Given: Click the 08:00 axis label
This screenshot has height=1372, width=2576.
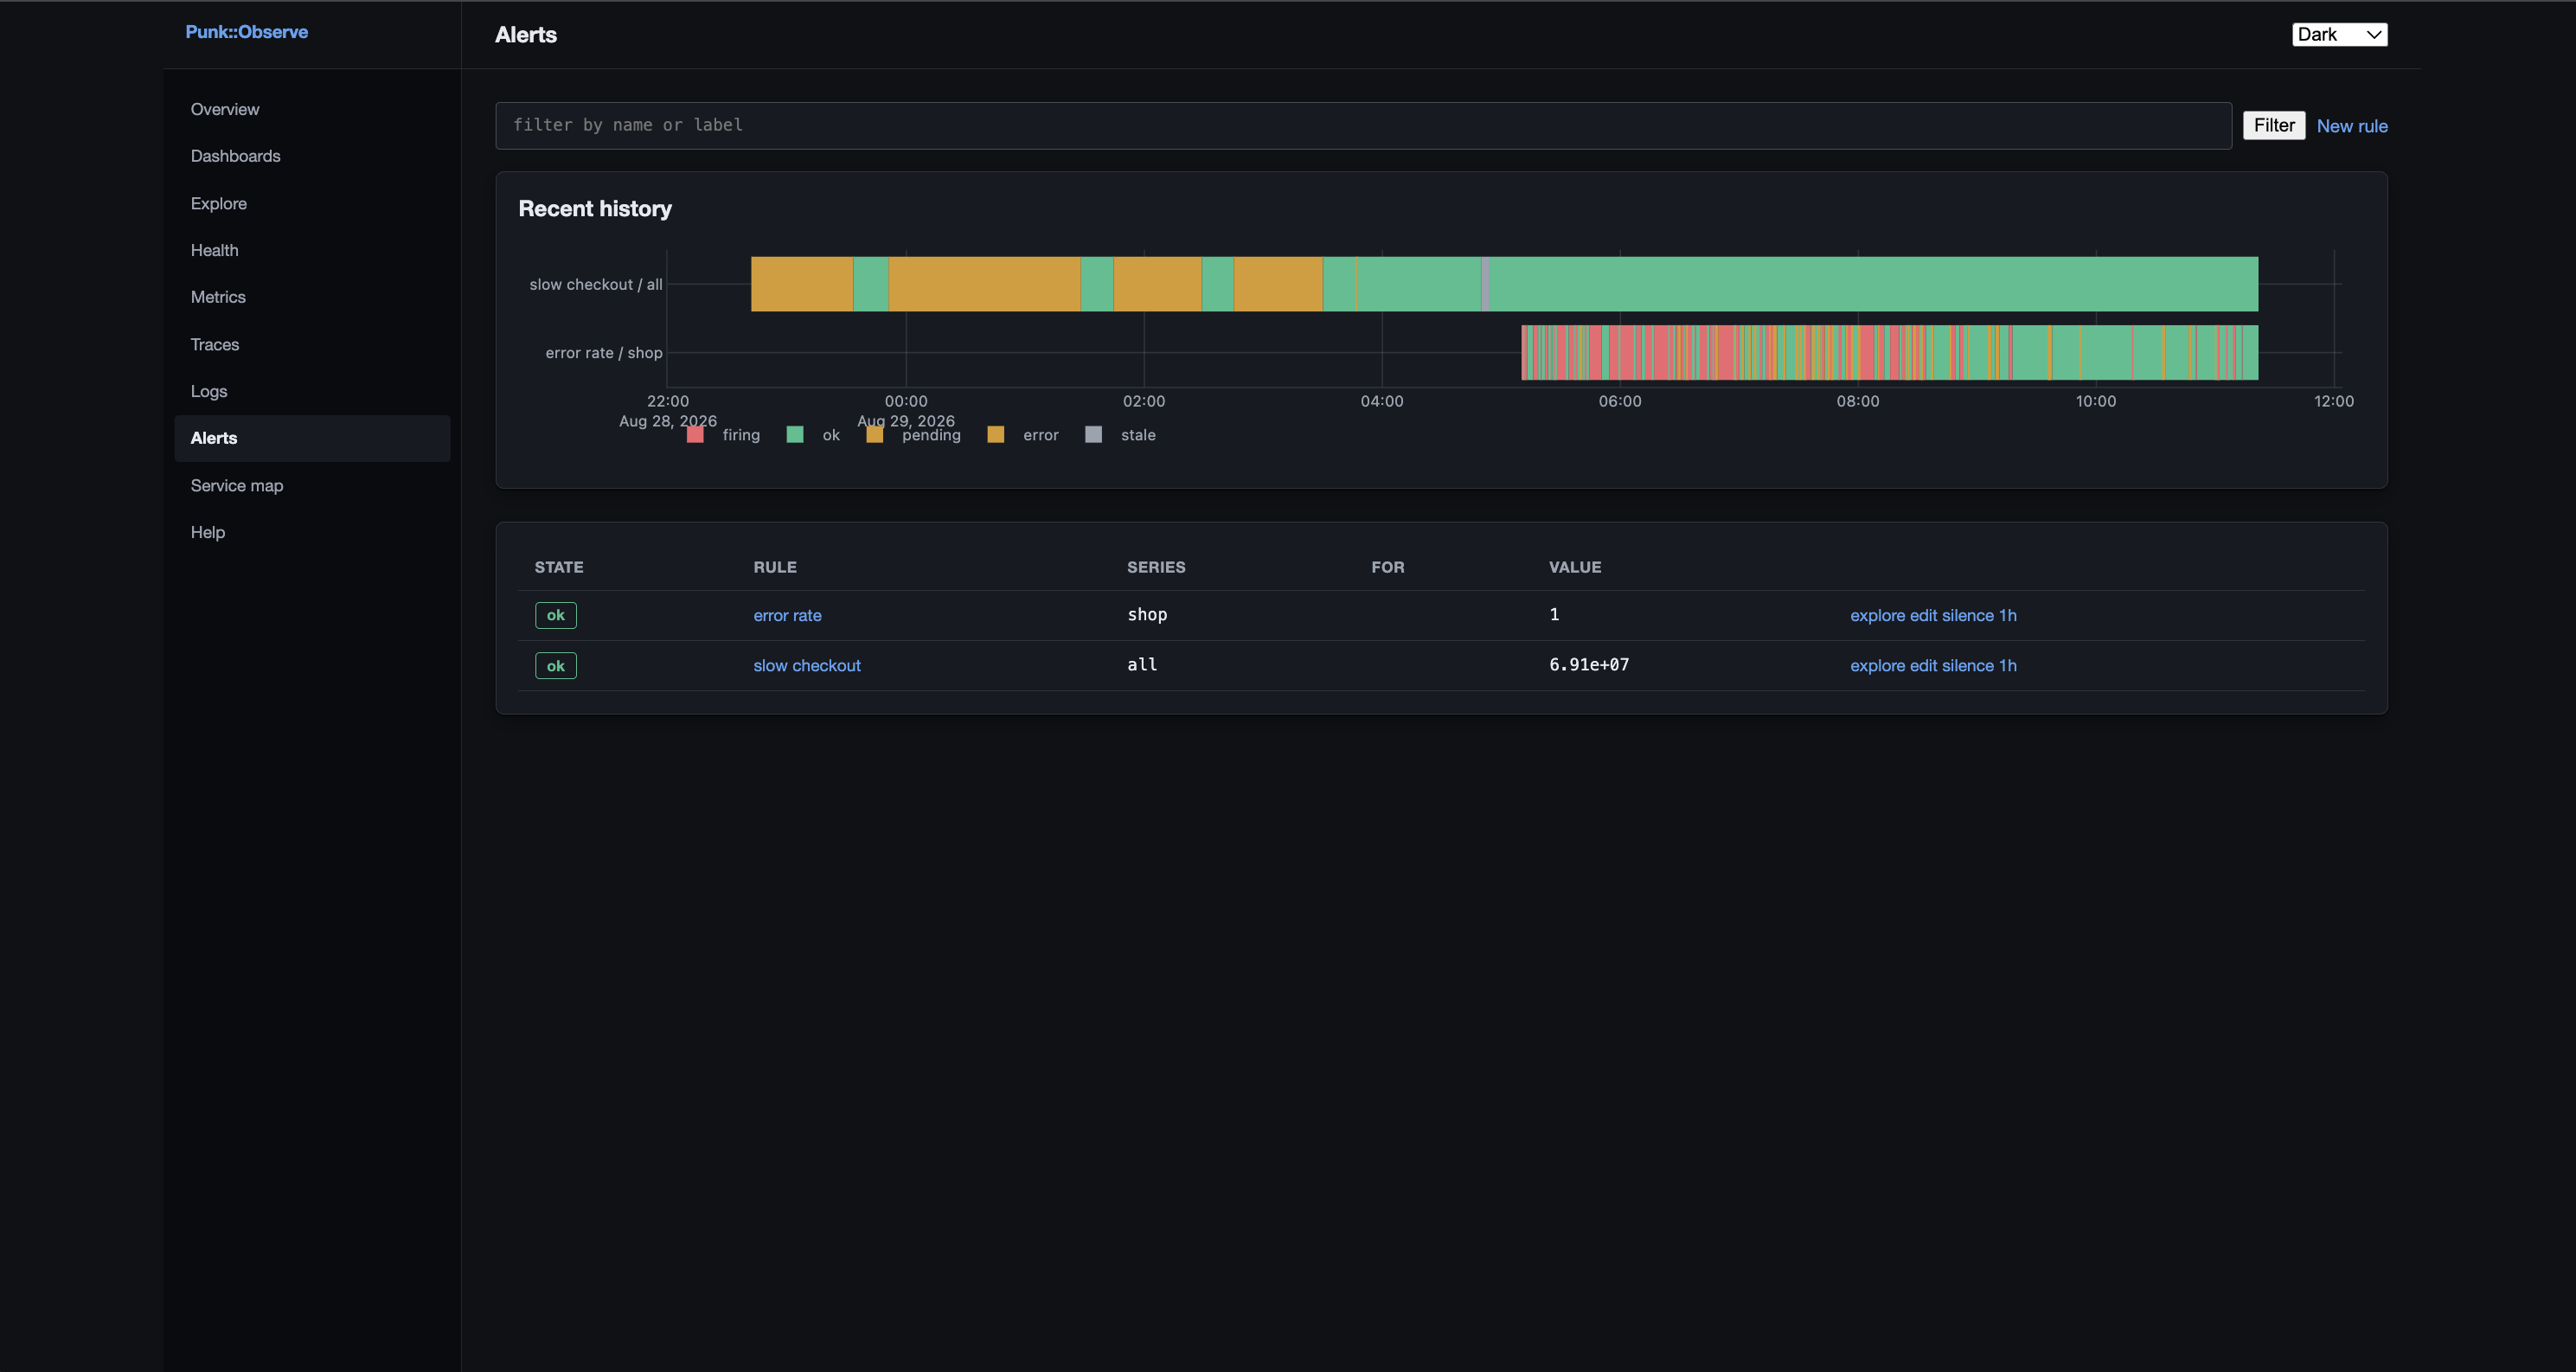Looking at the screenshot, I should (x=1858, y=401).
